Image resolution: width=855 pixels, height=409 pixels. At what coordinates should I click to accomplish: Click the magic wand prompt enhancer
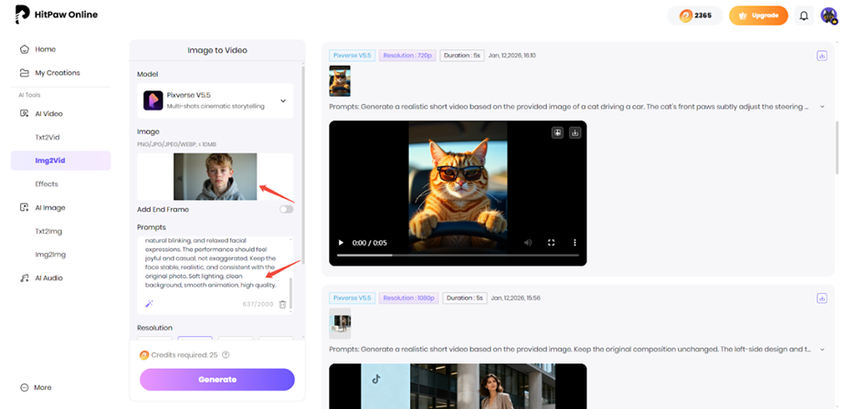[x=149, y=304]
